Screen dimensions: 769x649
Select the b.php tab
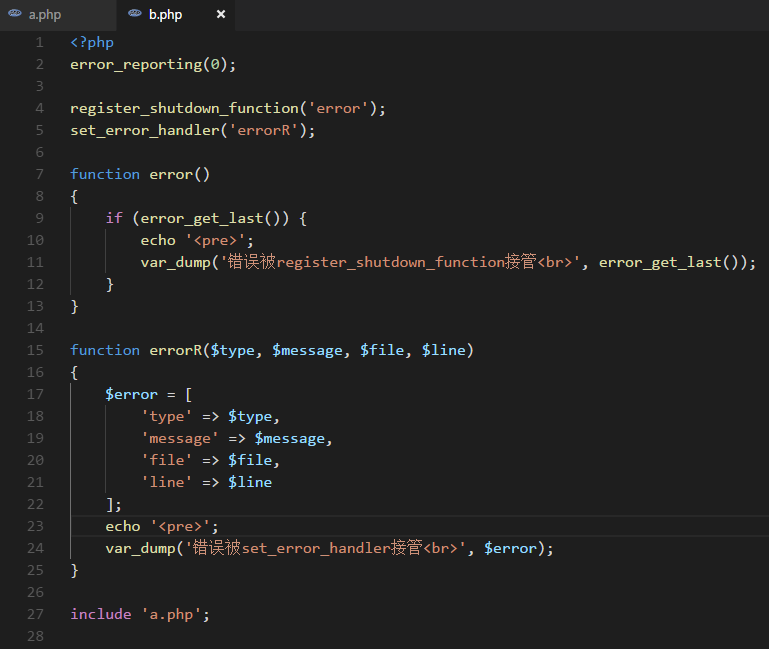(x=165, y=15)
